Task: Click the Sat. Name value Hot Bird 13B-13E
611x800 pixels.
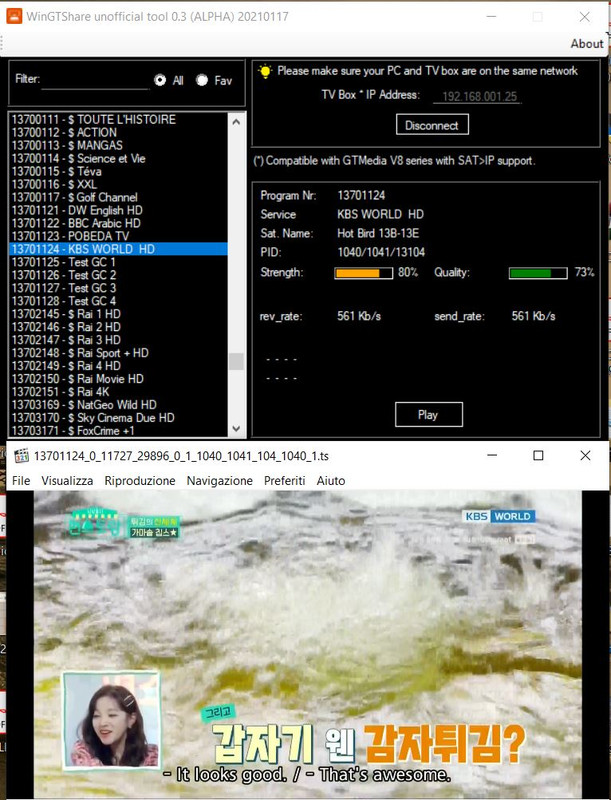Action: click(378, 233)
